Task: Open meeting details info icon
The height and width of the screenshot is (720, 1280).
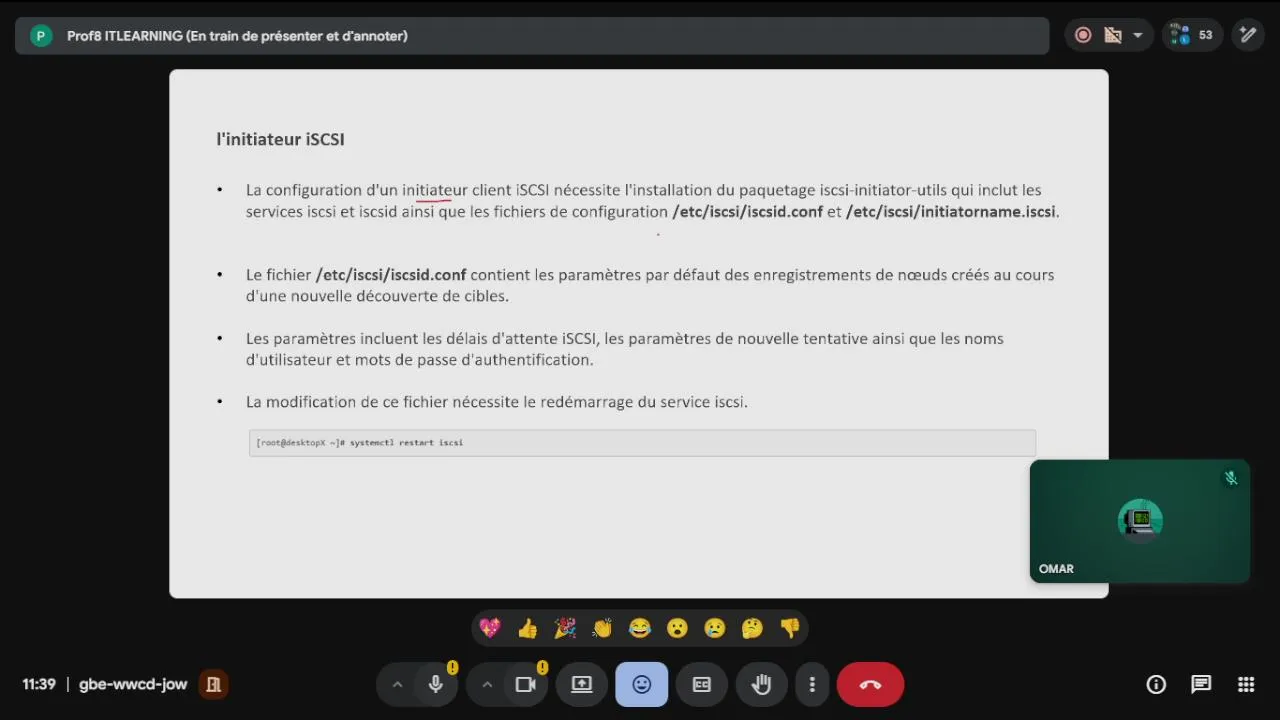Action: click(1156, 685)
